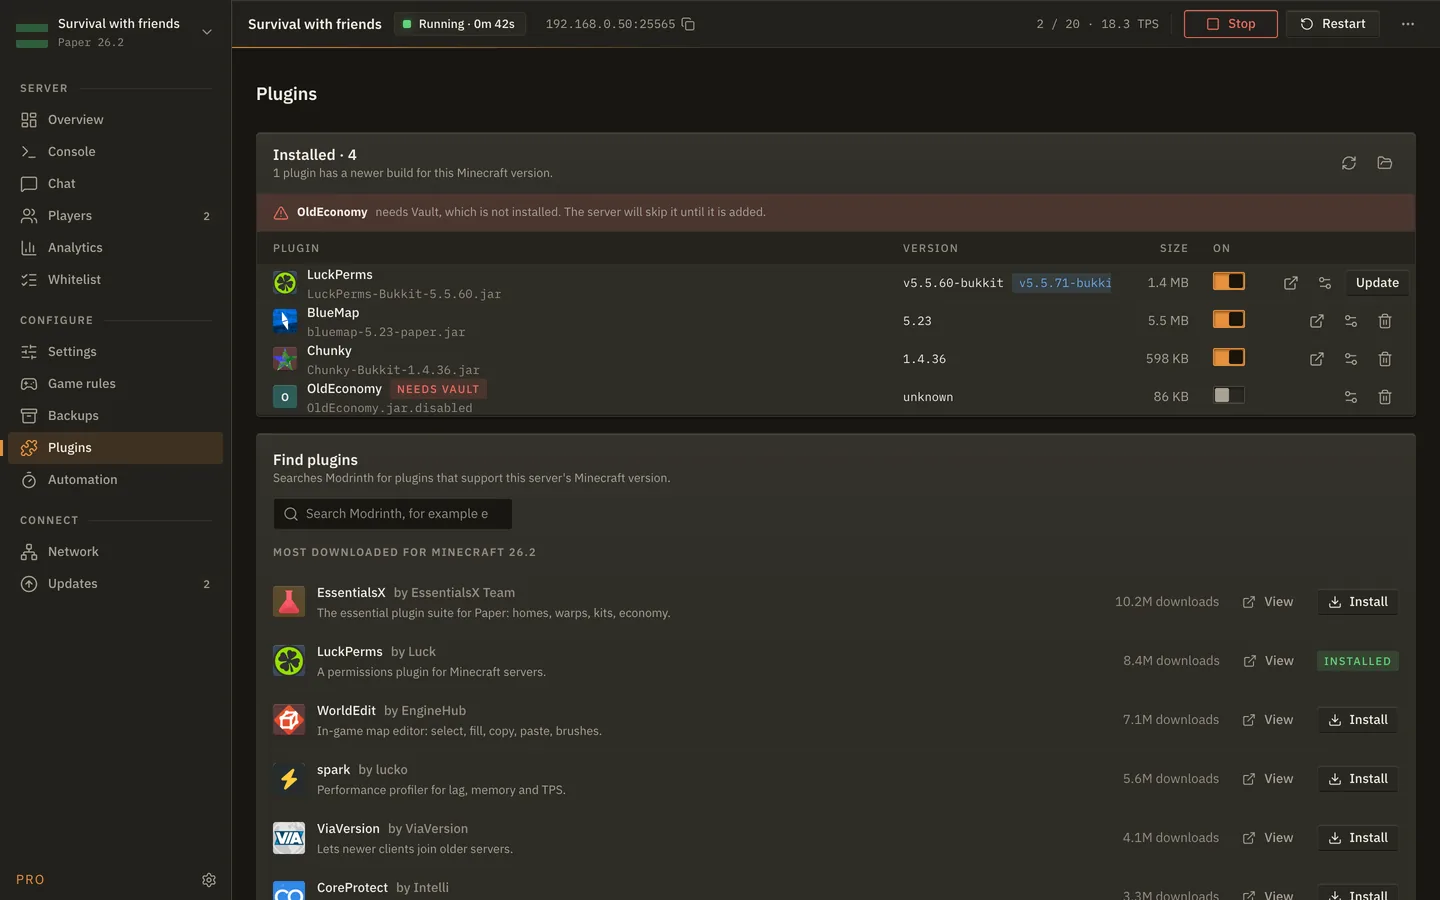This screenshot has width=1440, height=900.
Task: Open the Whitelist page
Action: click(116, 280)
